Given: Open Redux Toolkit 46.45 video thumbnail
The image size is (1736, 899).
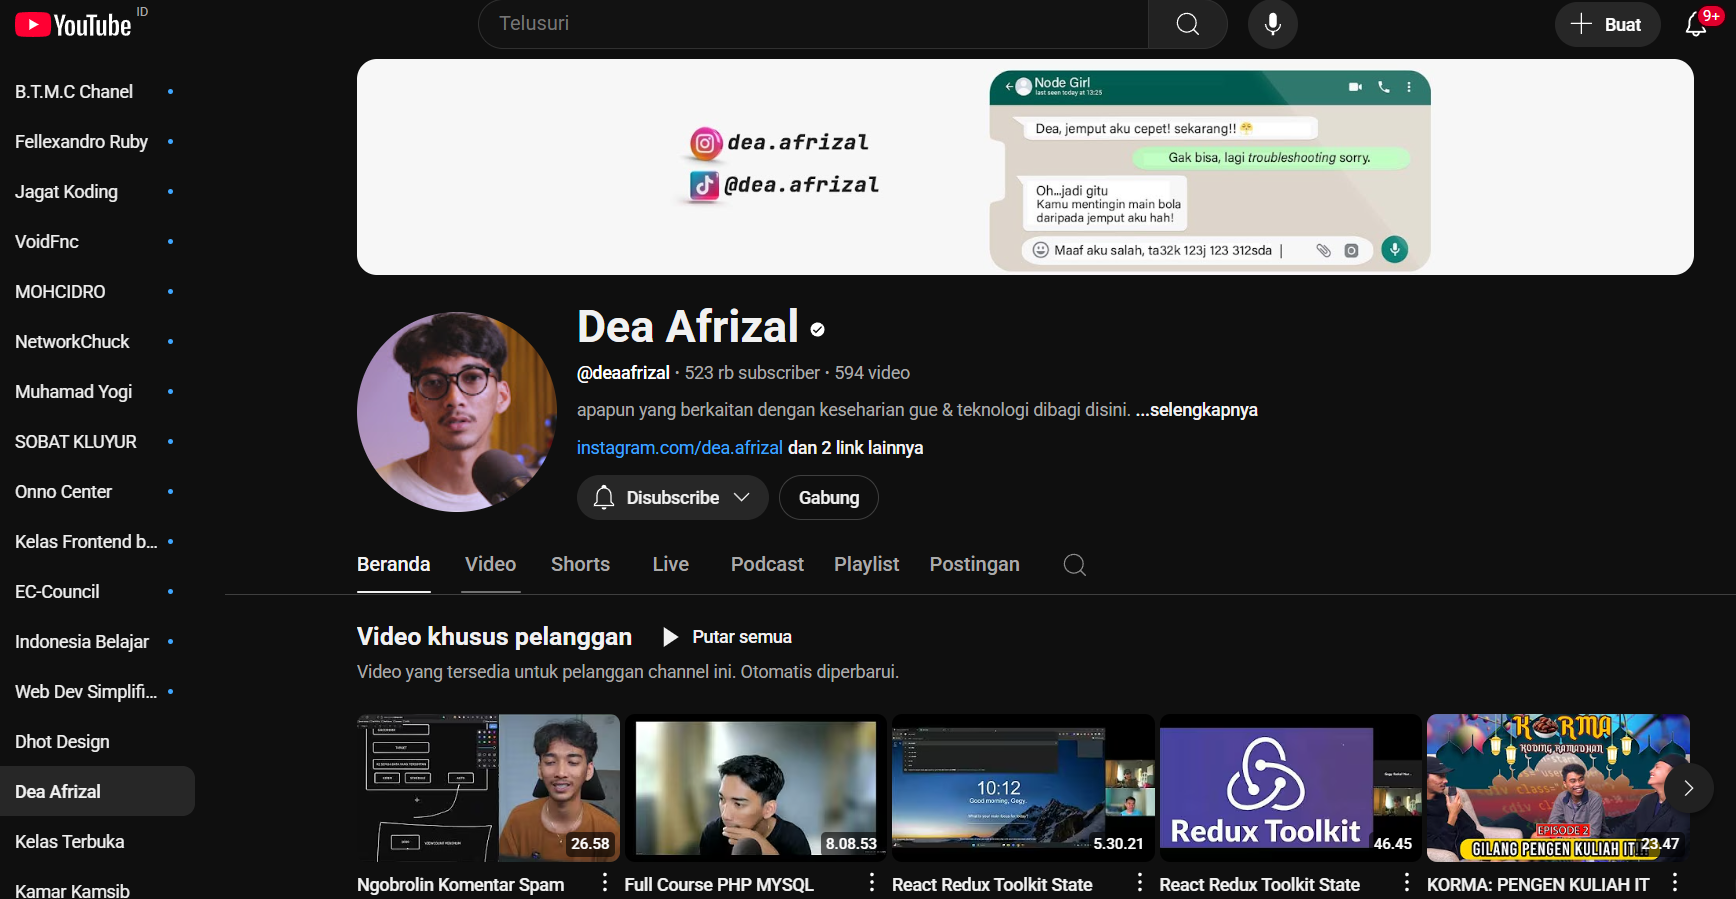Looking at the screenshot, I should point(1290,788).
